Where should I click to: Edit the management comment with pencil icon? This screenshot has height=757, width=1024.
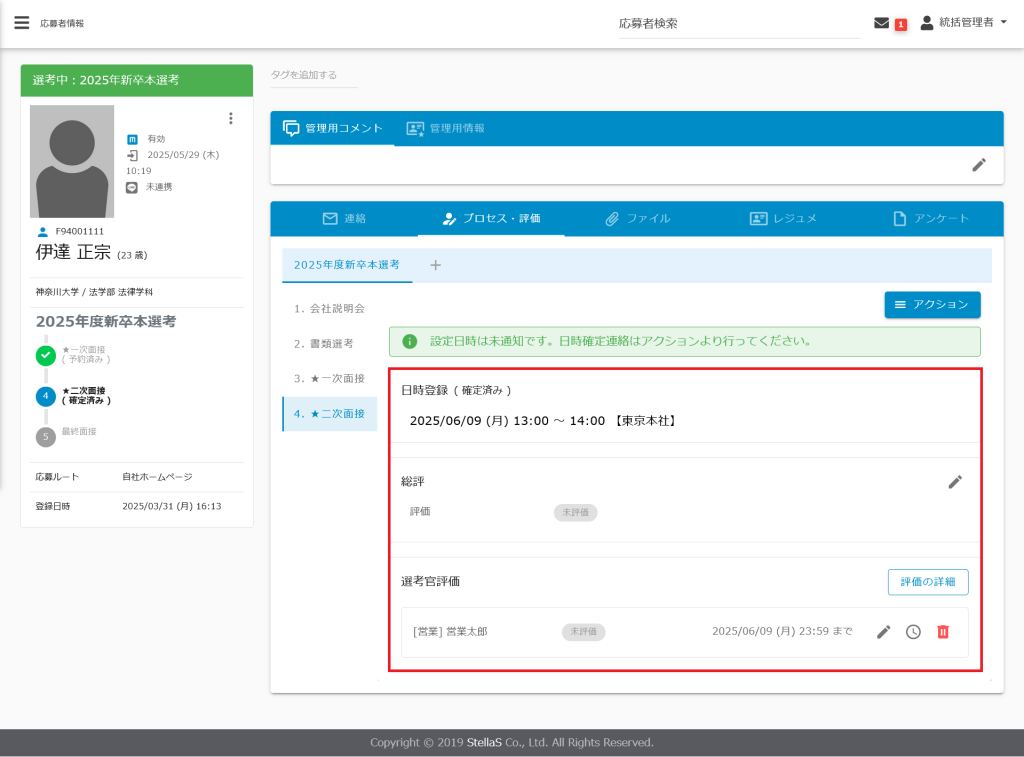tap(979, 165)
